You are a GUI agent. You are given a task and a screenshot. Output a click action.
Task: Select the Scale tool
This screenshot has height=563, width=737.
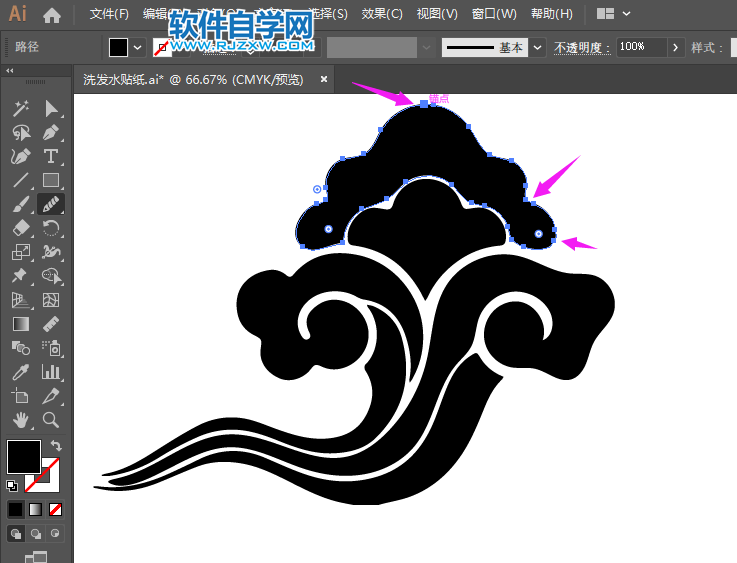(21, 252)
